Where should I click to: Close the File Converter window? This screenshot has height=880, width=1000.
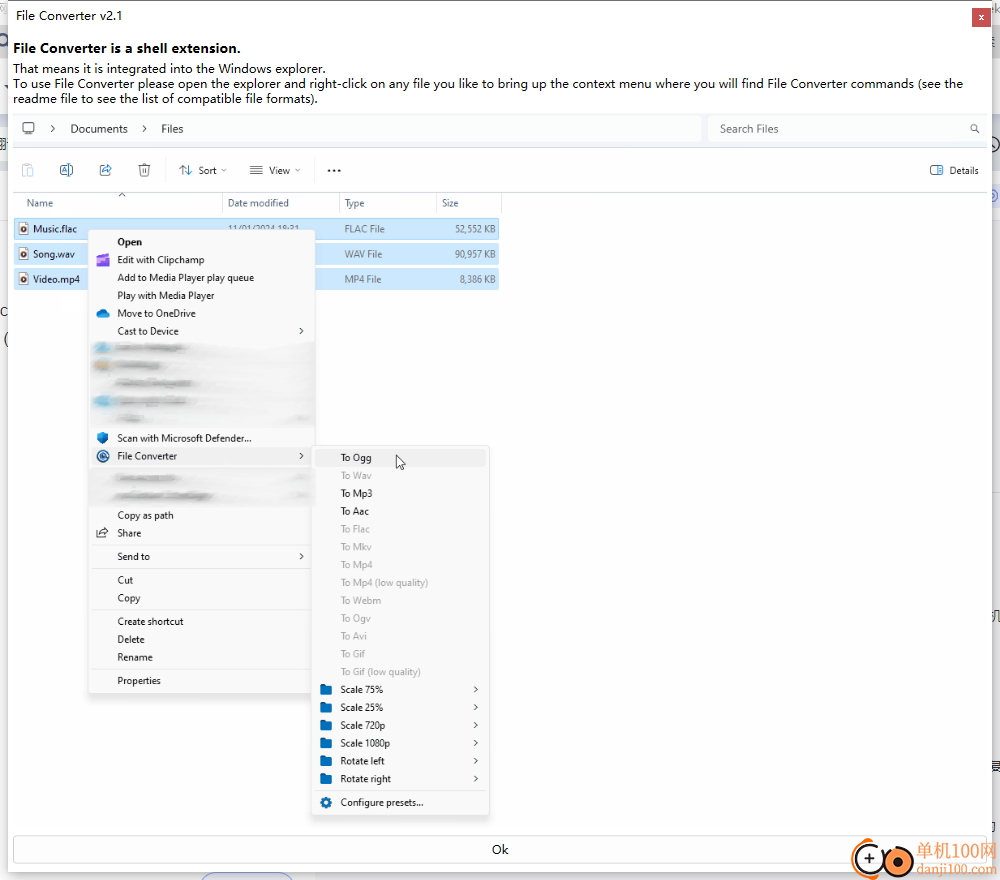[981, 17]
